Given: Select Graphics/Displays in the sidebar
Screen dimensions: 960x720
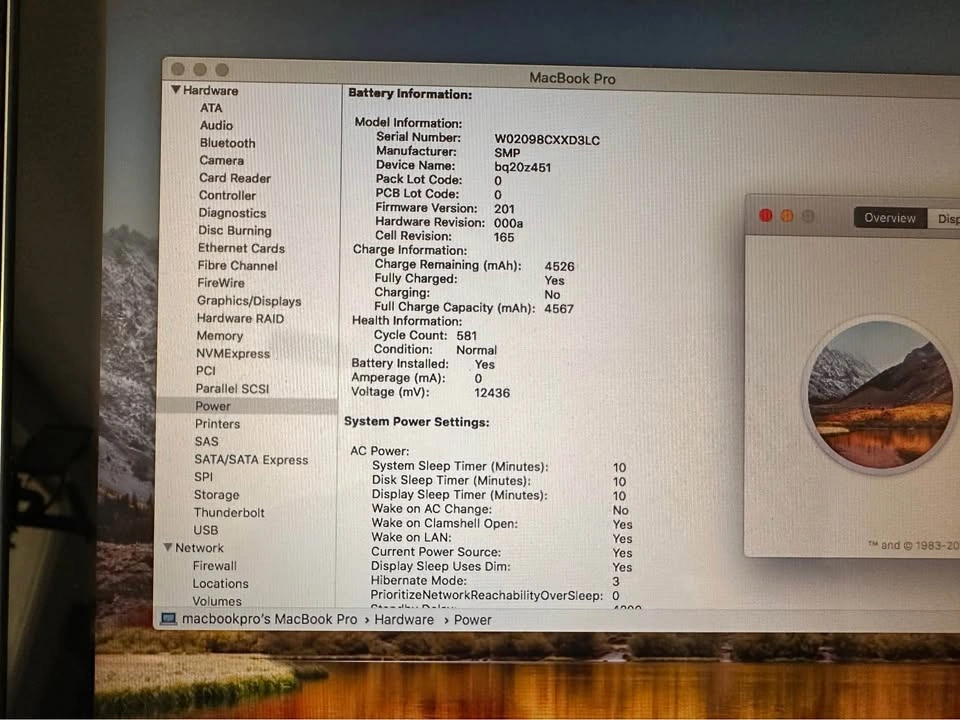Looking at the screenshot, I should pos(249,301).
